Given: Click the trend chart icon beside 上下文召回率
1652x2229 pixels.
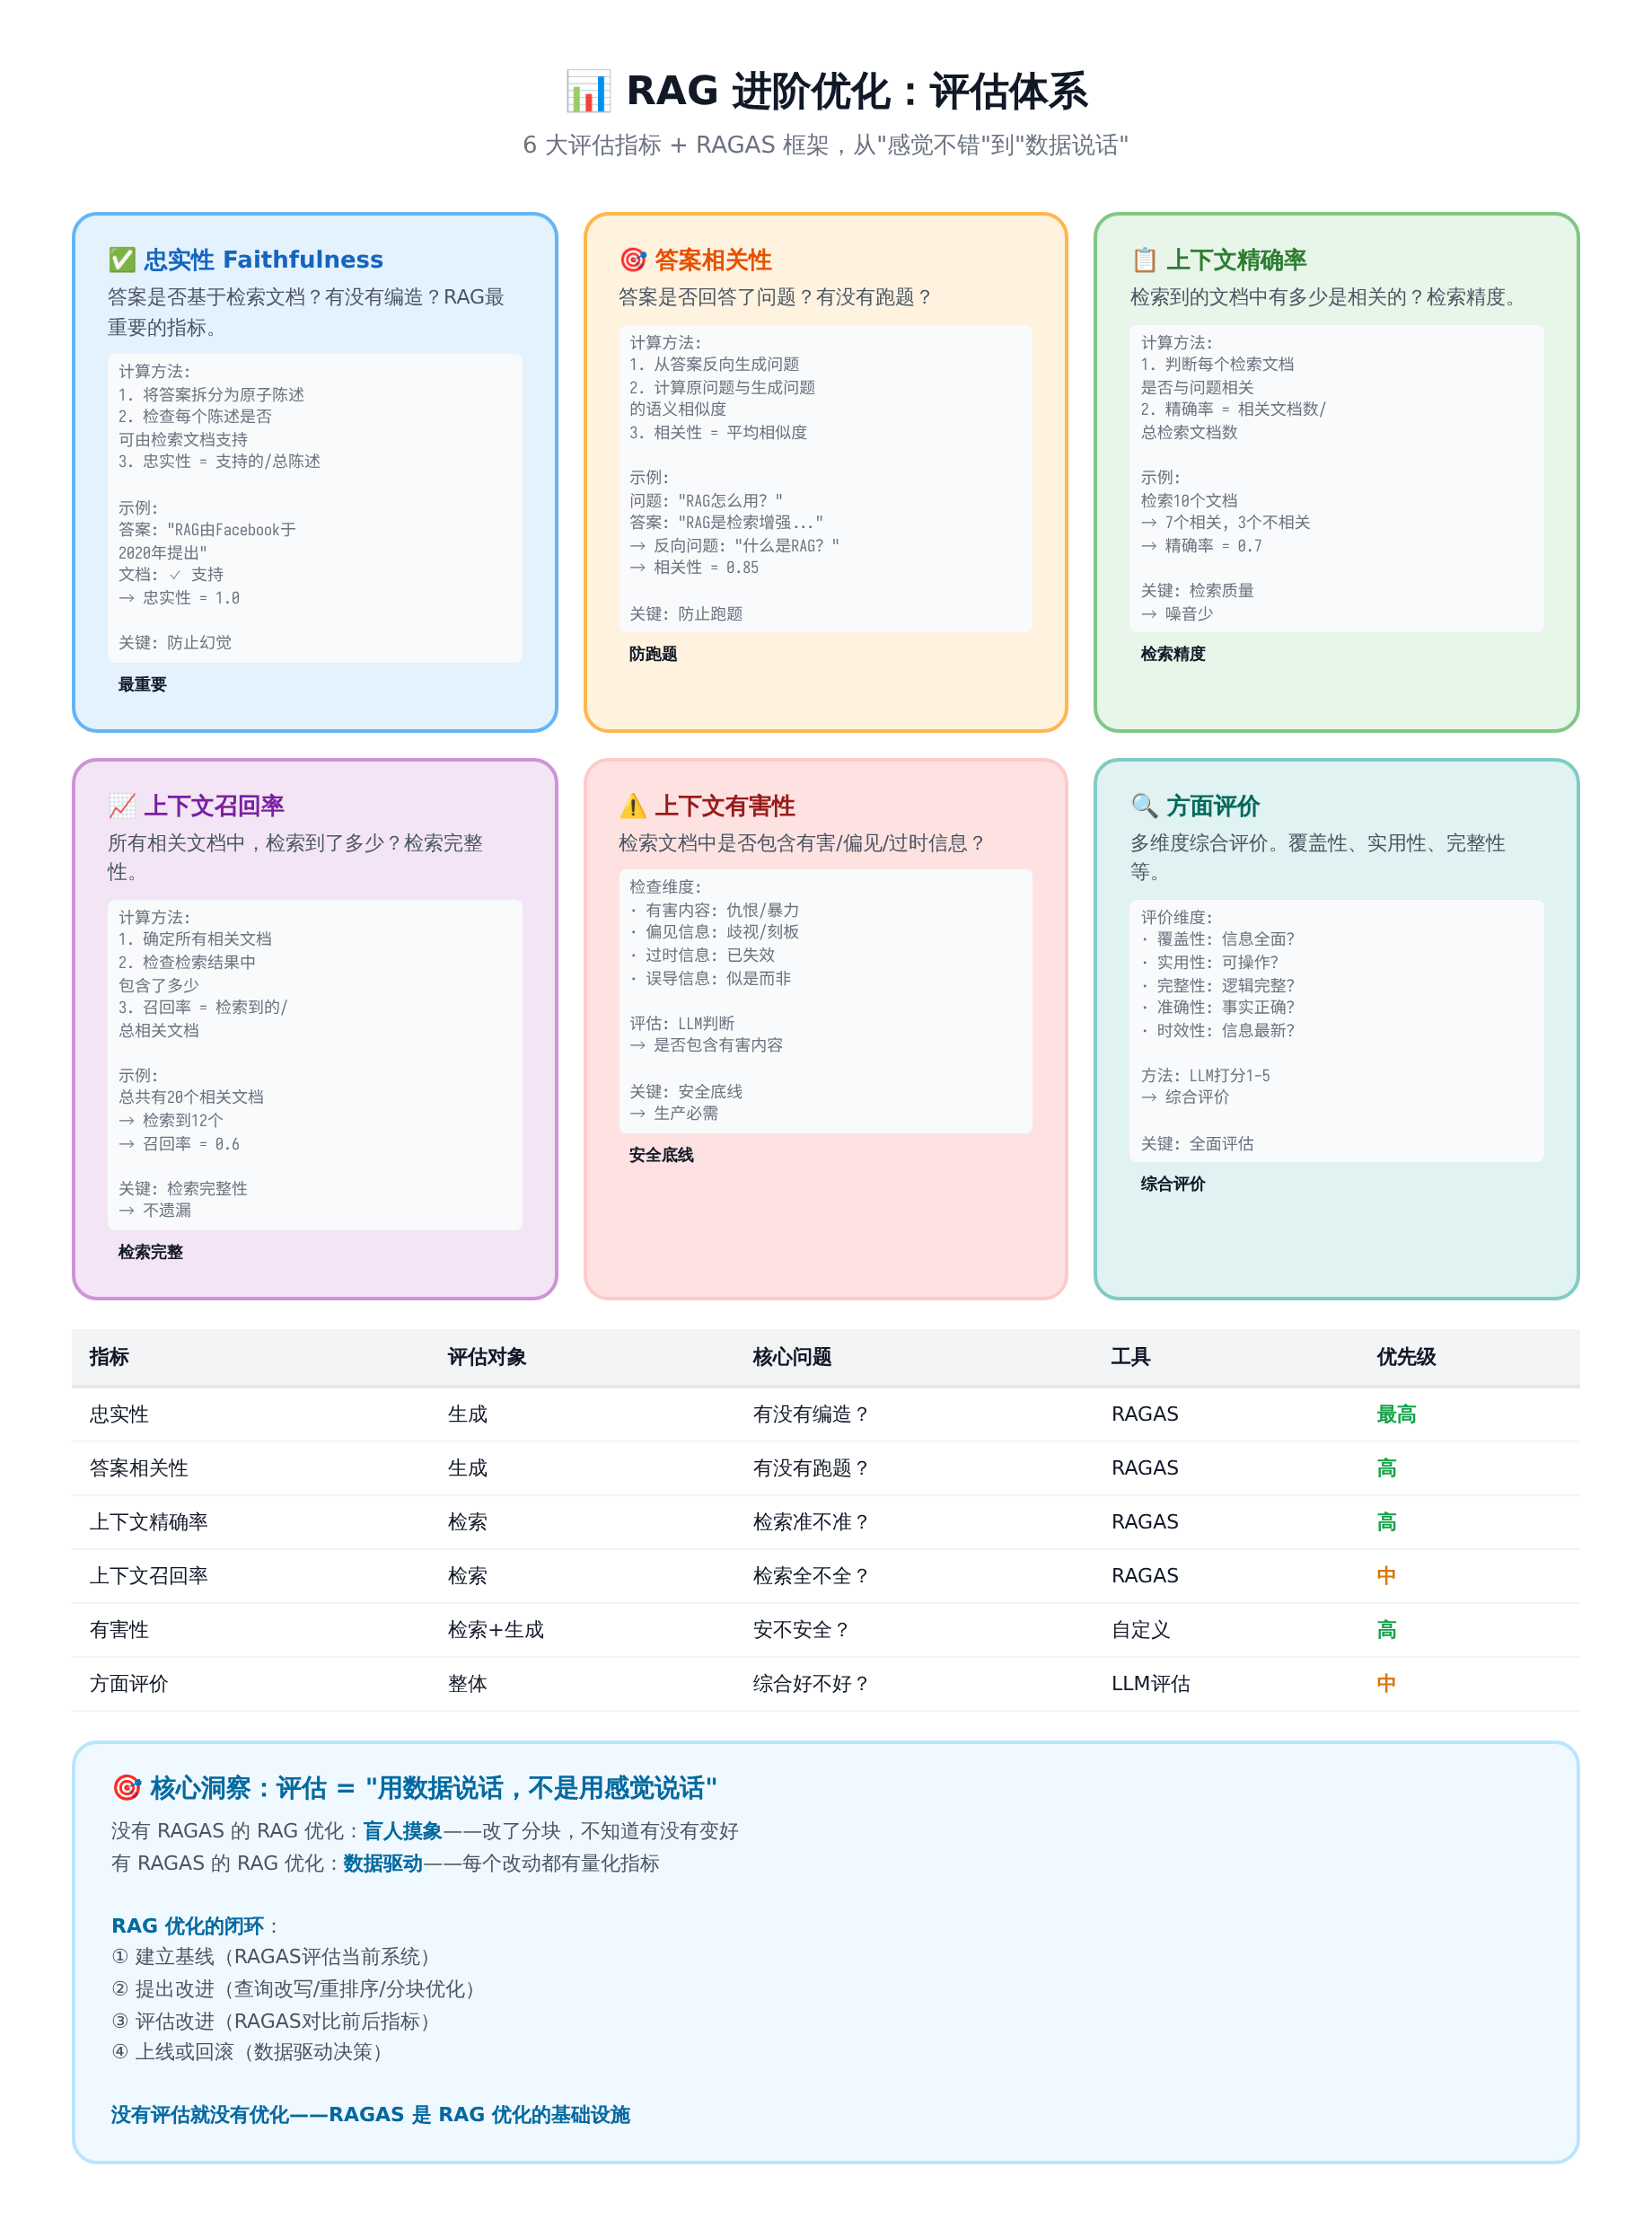Looking at the screenshot, I should pyautogui.click(x=121, y=806).
